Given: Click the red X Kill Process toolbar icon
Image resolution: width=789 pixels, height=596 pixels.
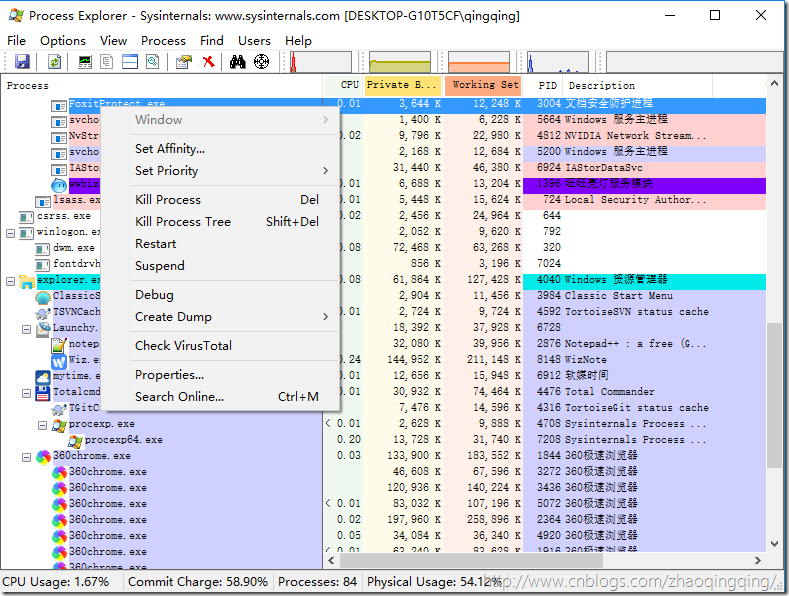Looking at the screenshot, I should [x=208, y=62].
